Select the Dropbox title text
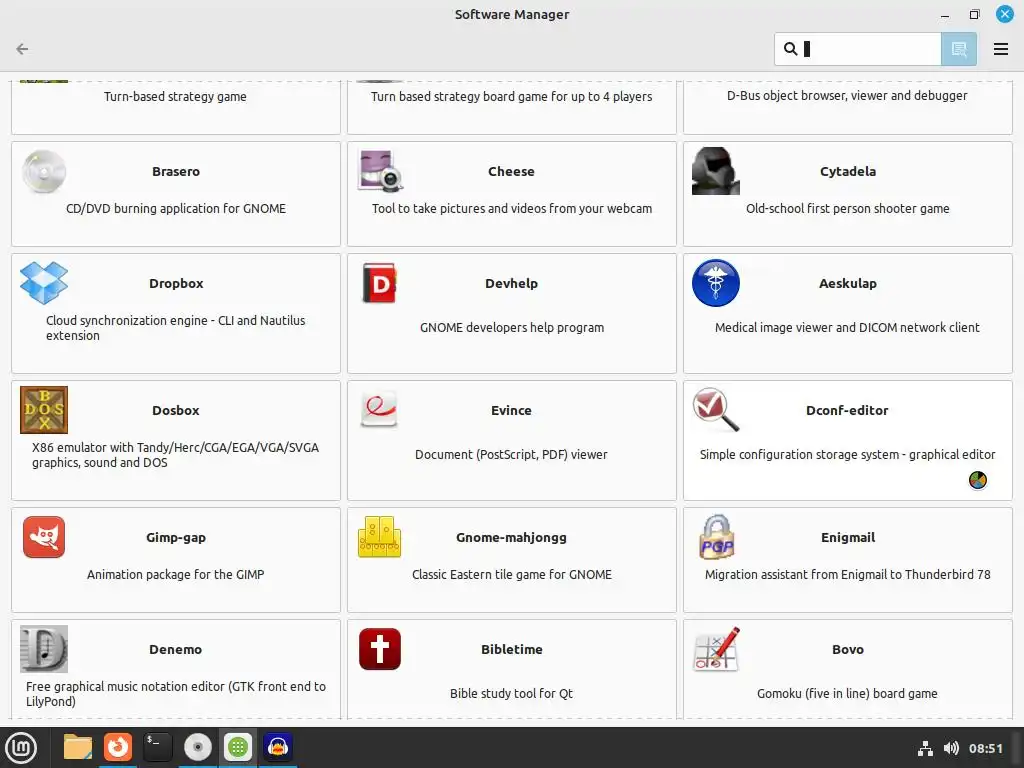This screenshot has width=1024, height=768. click(x=176, y=283)
